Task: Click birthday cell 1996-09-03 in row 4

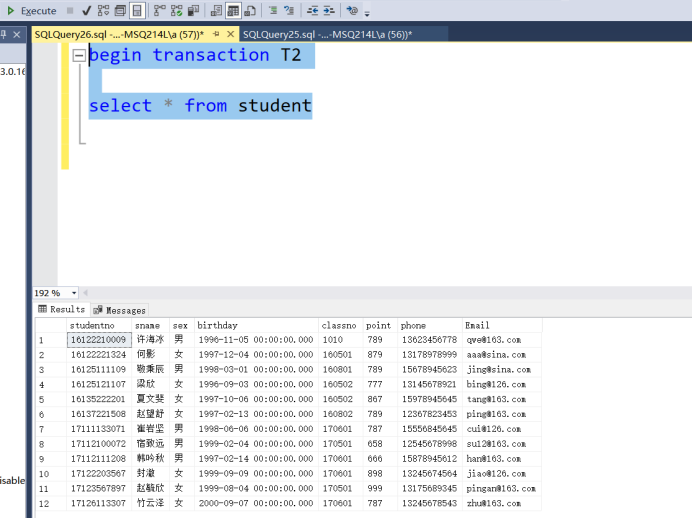Action: [256, 384]
